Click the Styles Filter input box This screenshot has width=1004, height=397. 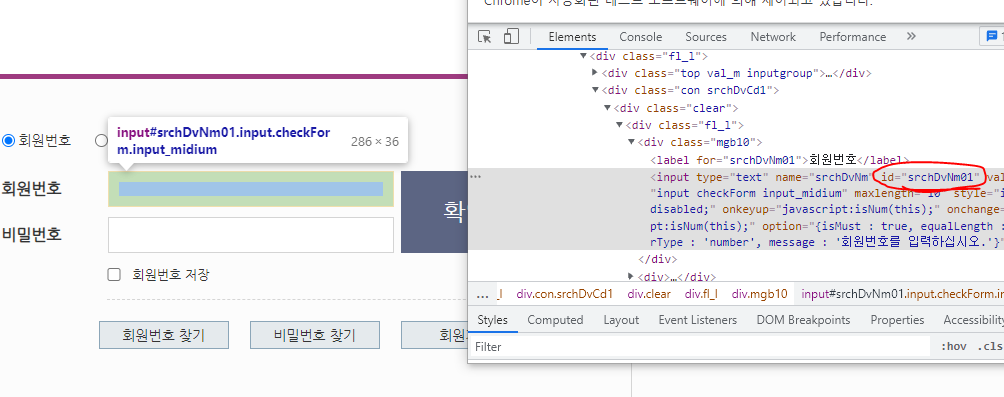point(700,346)
